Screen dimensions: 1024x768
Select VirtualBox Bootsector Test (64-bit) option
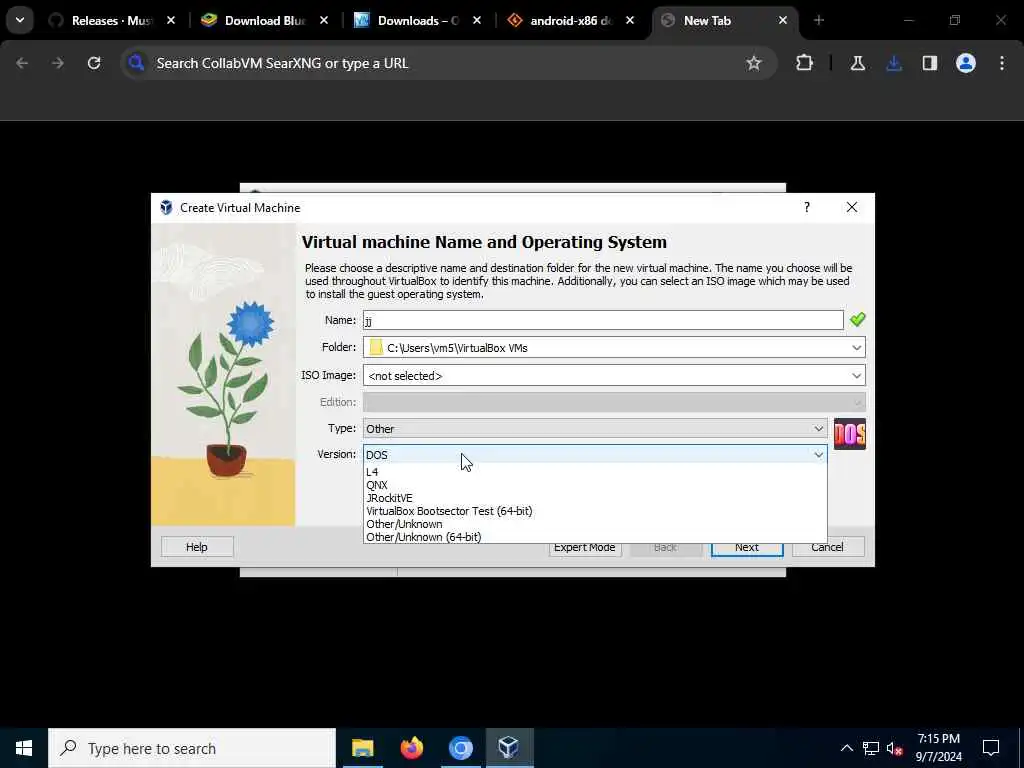pyautogui.click(x=595, y=511)
